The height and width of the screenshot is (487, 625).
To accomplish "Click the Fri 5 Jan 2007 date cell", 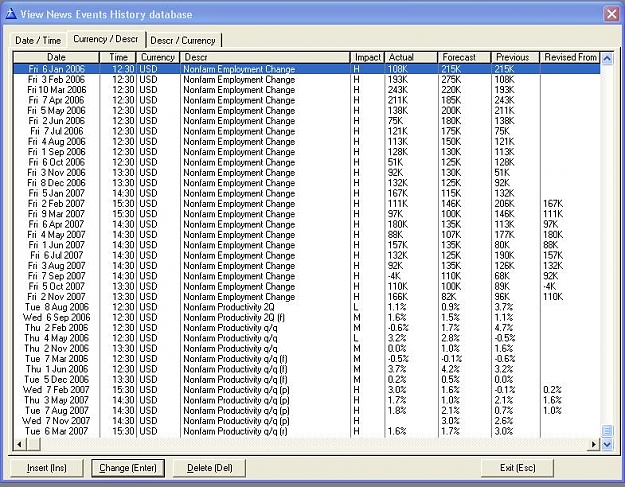I will [56, 193].
